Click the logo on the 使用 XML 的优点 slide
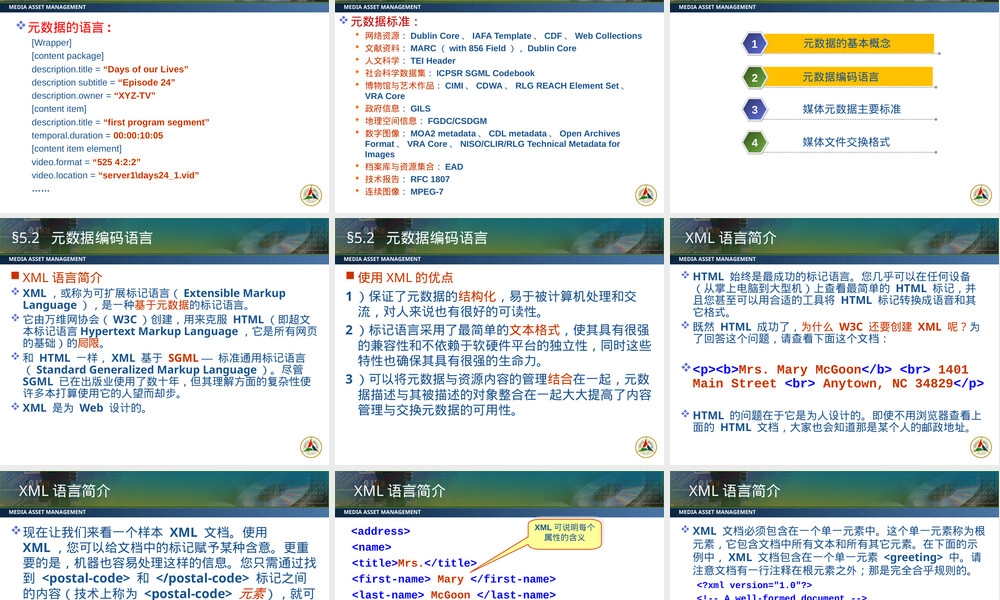Image resolution: width=1000 pixels, height=600 pixels. [646, 447]
